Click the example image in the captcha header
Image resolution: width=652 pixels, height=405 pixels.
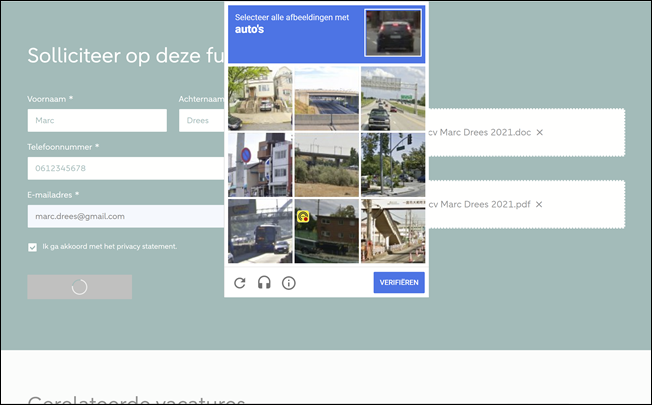(x=393, y=34)
